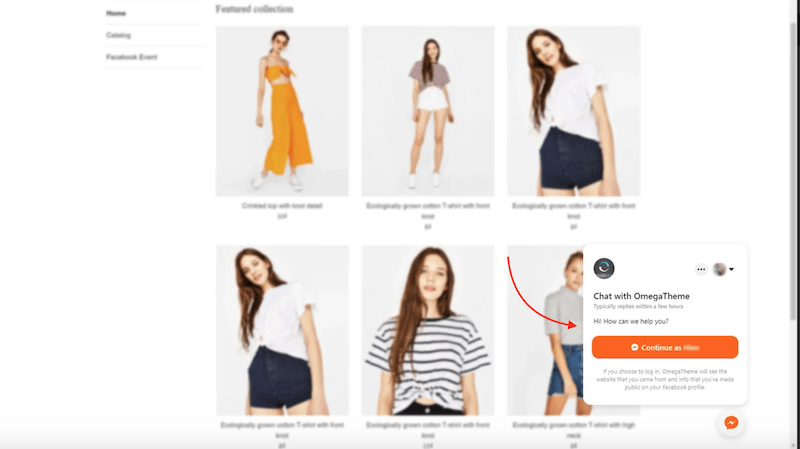The image size is (800, 449).
Task: Click the Crinkled top with knot detail title
Action: pos(282,206)
